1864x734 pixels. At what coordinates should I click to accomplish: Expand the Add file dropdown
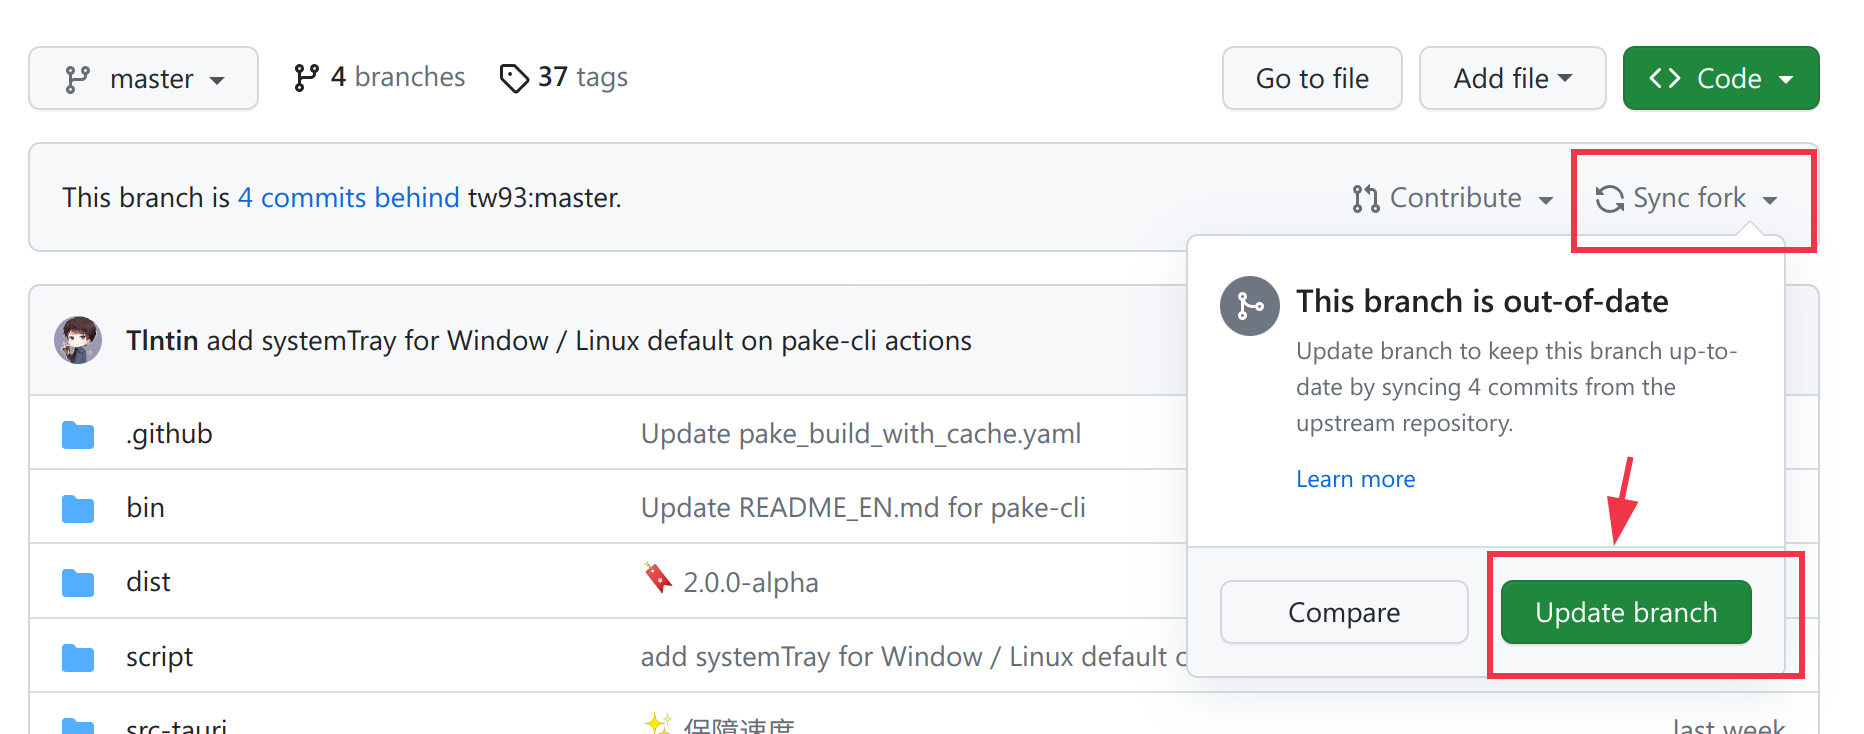[x=1512, y=78]
